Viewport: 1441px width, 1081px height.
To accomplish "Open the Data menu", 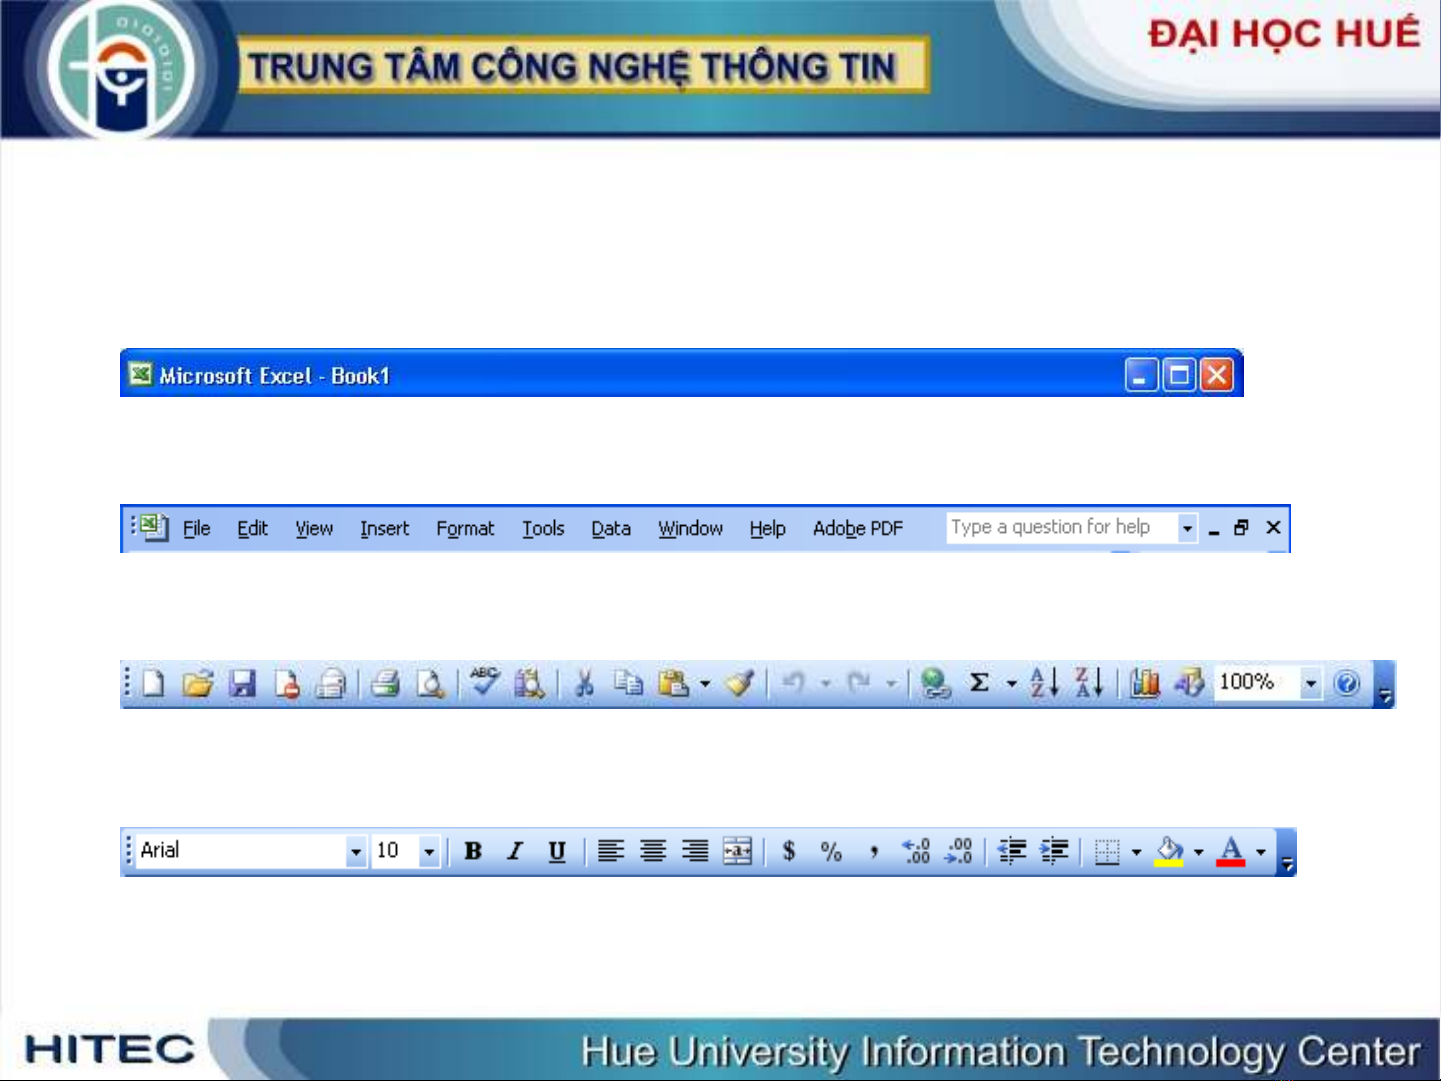I will pyautogui.click(x=610, y=529).
